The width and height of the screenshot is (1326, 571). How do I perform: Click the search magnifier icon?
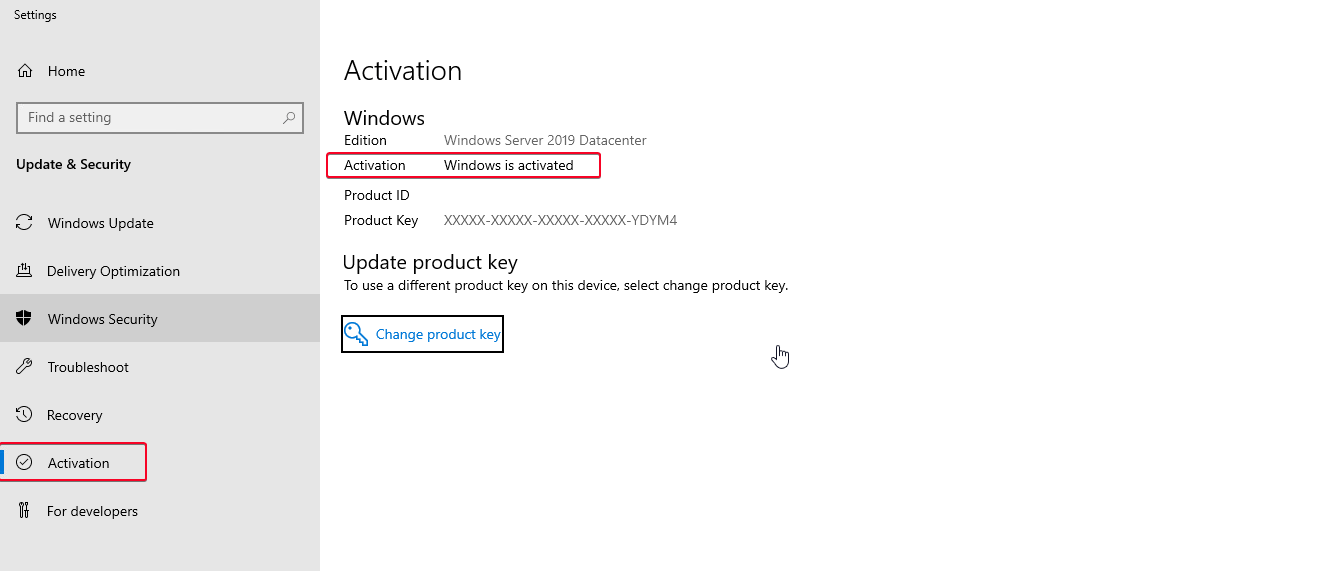(x=289, y=118)
